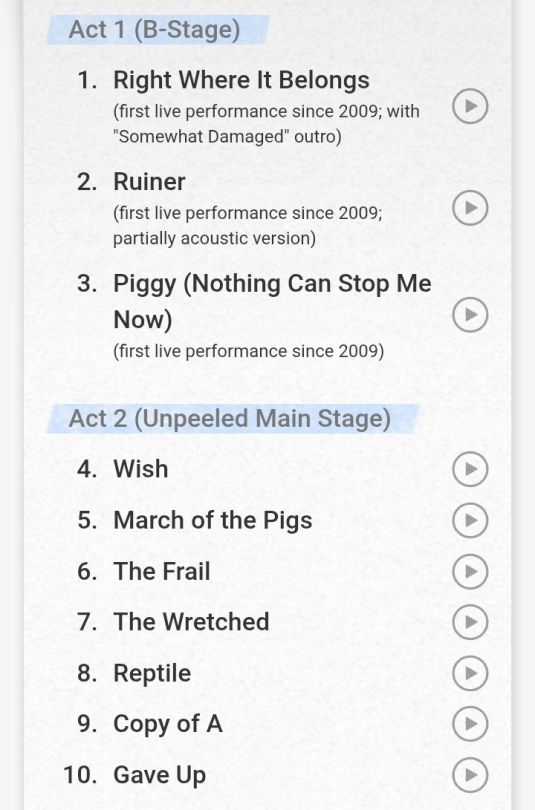Play March of the Pigs
The height and width of the screenshot is (810, 535).
pyautogui.click(x=470, y=520)
